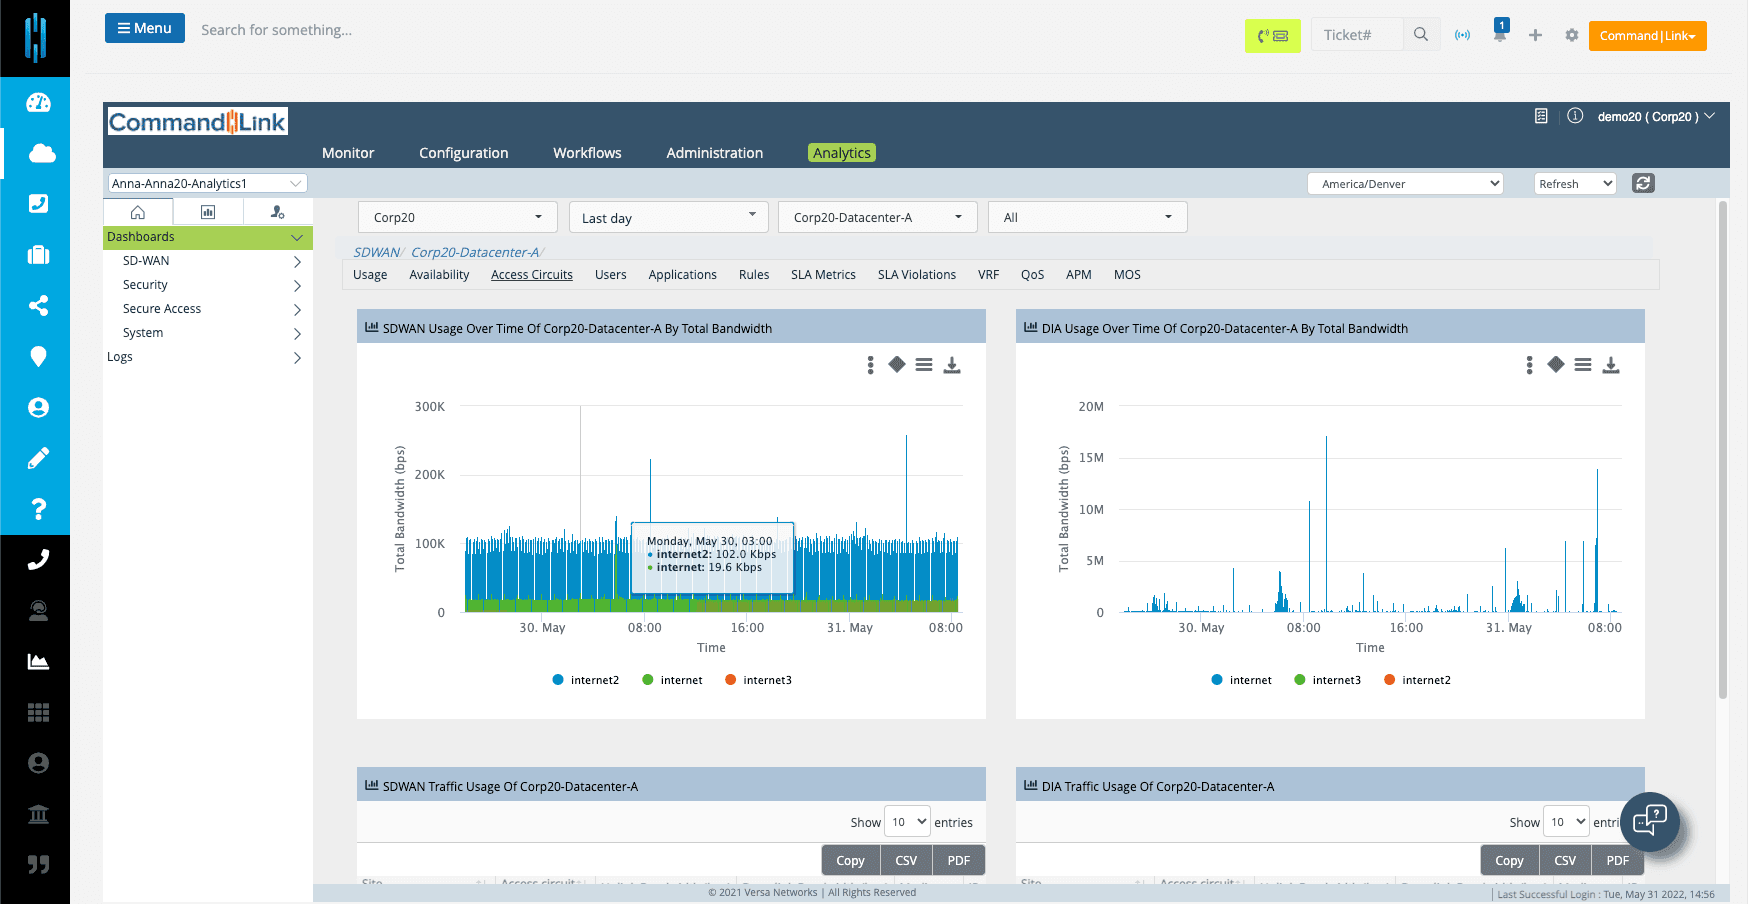The width and height of the screenshot is (1748, 904).
Task: Open the chat help bubble icon
Action: coord(1650,822)
